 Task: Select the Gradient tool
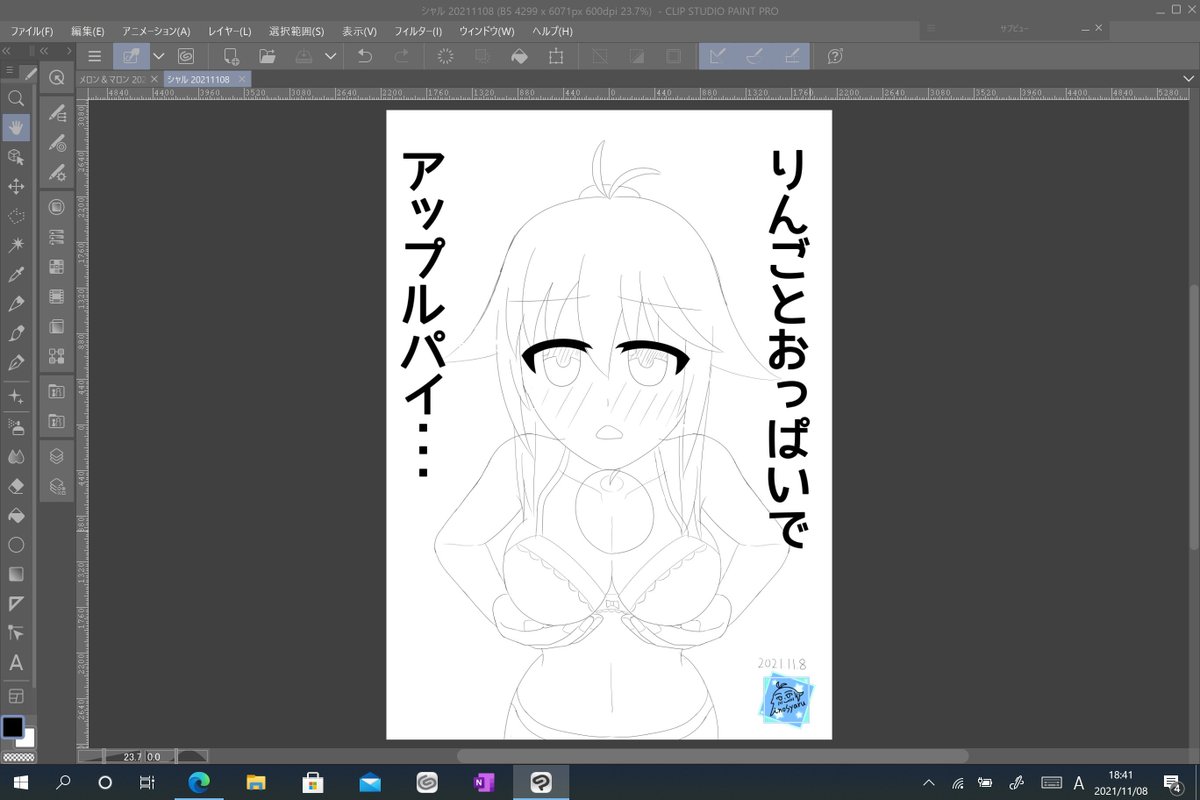pos(16,574)
